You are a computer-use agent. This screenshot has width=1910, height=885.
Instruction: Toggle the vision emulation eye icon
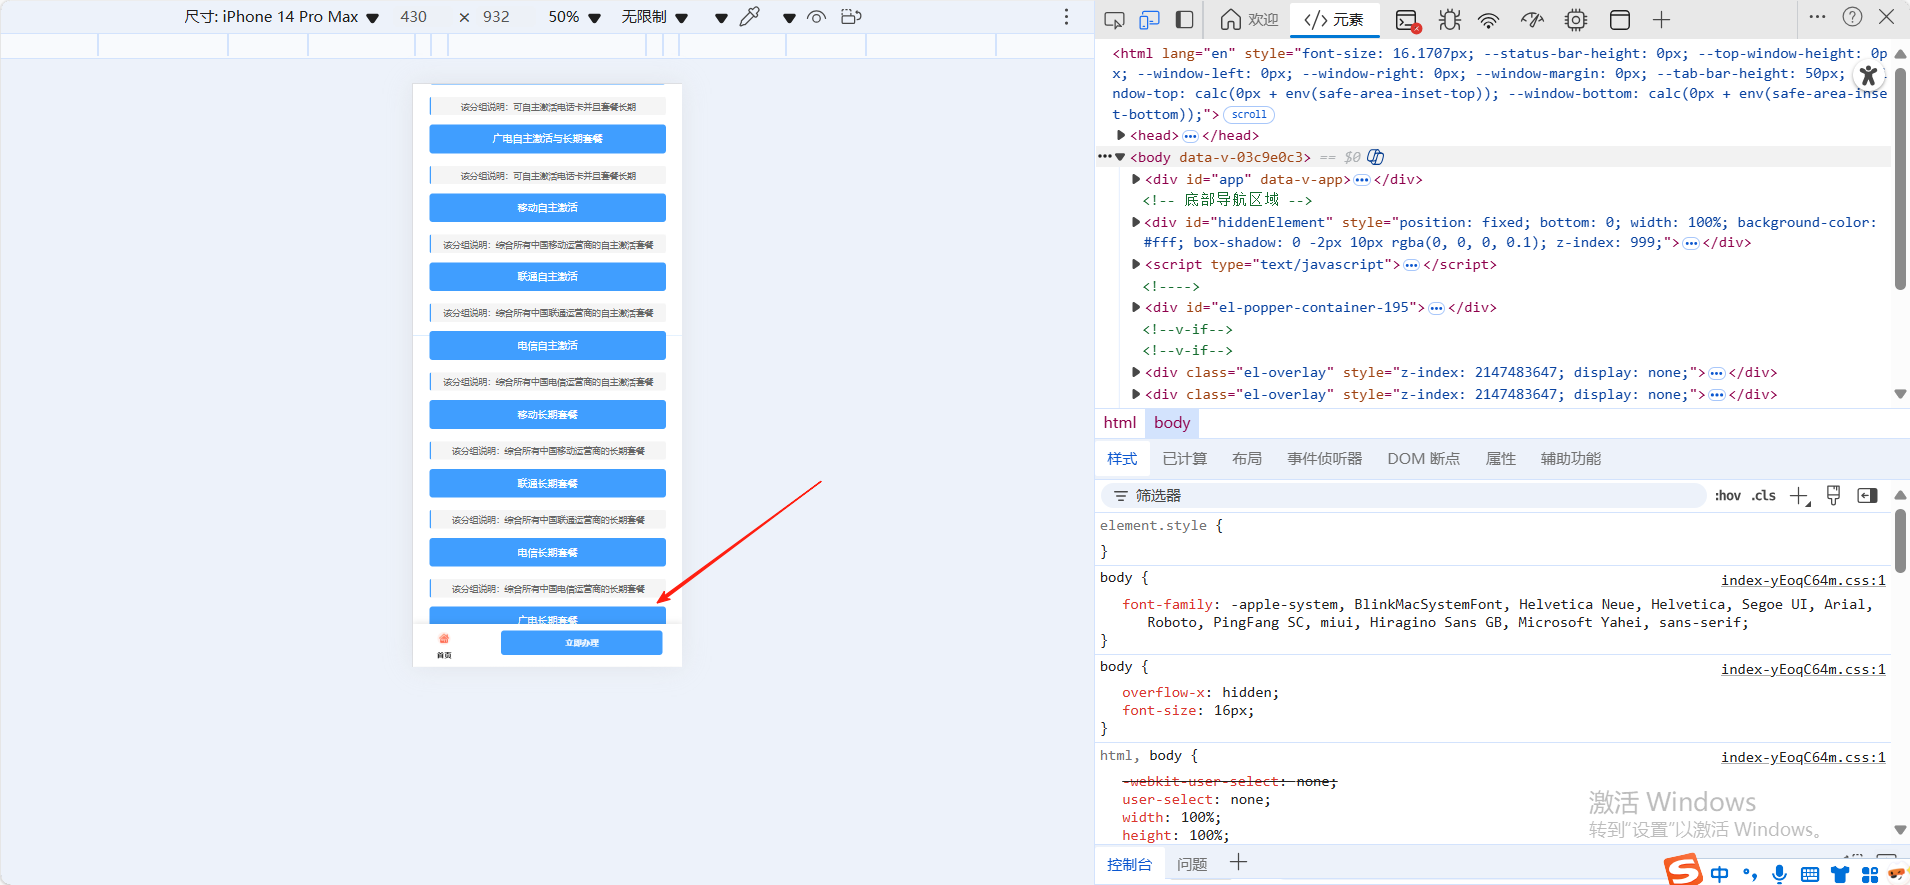pyautogui.click(x=817, y=17)
